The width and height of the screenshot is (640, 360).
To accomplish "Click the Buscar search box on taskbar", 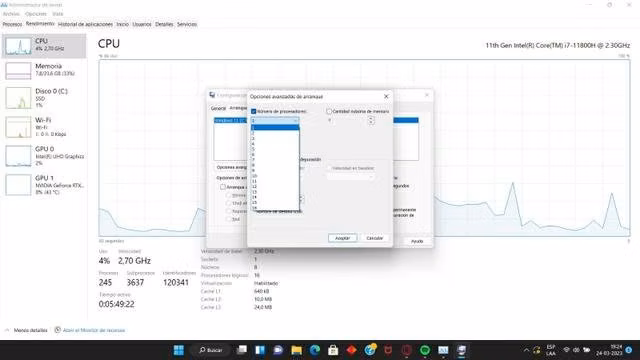I will point(211,350).
